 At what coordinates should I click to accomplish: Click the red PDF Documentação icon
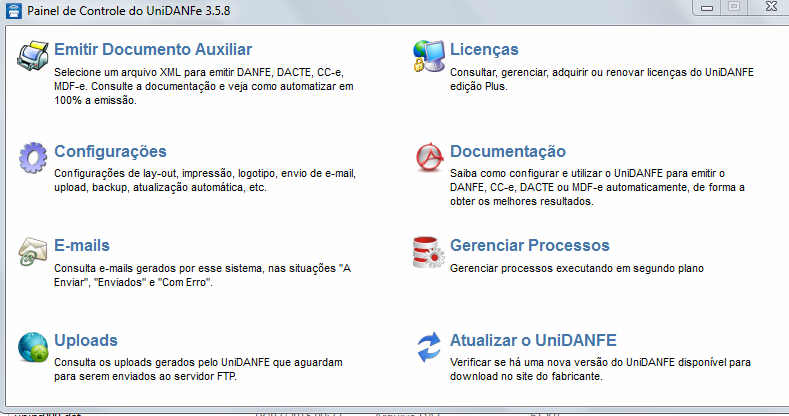429,157
